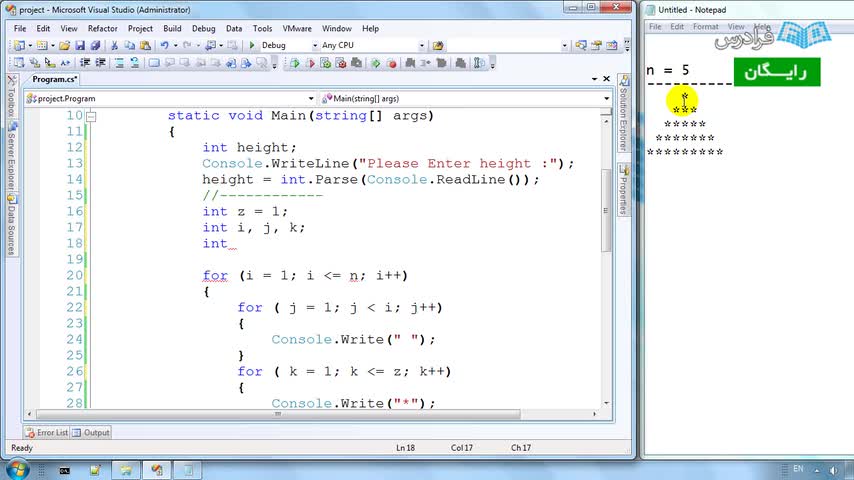Open the Refactor menu
This screenshot has width=854, height=480.
(102, 28)
